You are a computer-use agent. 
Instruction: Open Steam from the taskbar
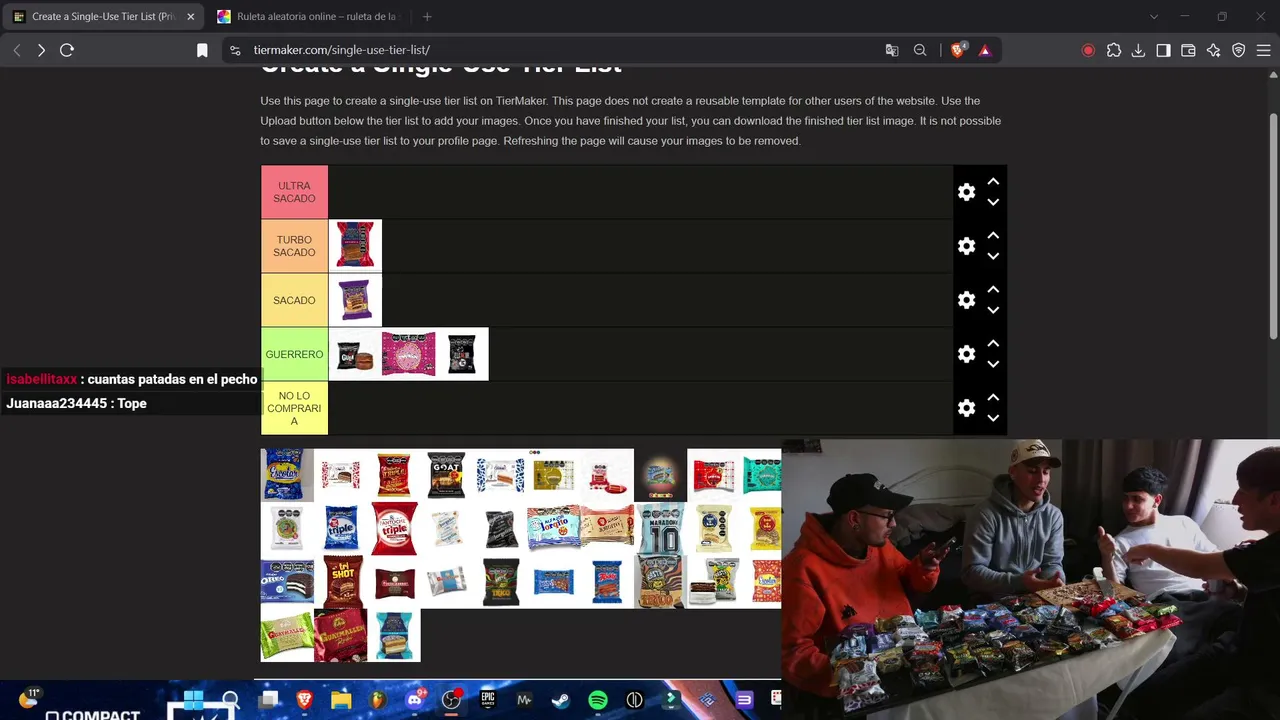pos(561,700)
